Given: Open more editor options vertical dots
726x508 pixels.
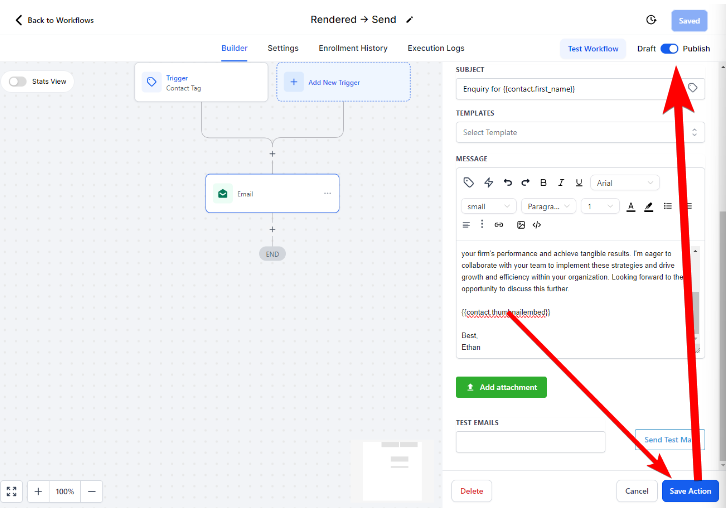Looking at the screenshot, I should pos(482,225).
